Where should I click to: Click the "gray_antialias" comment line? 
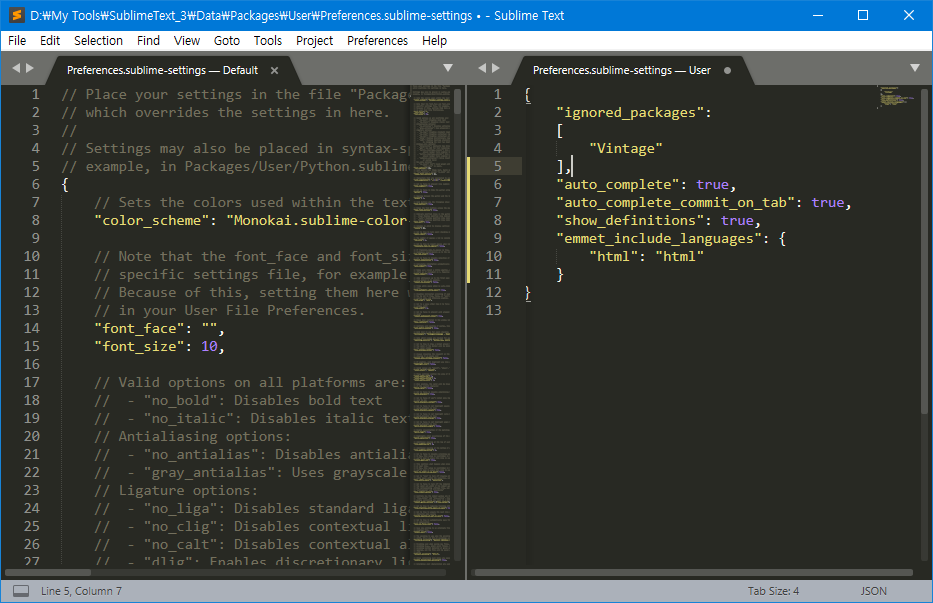(251, 472)
